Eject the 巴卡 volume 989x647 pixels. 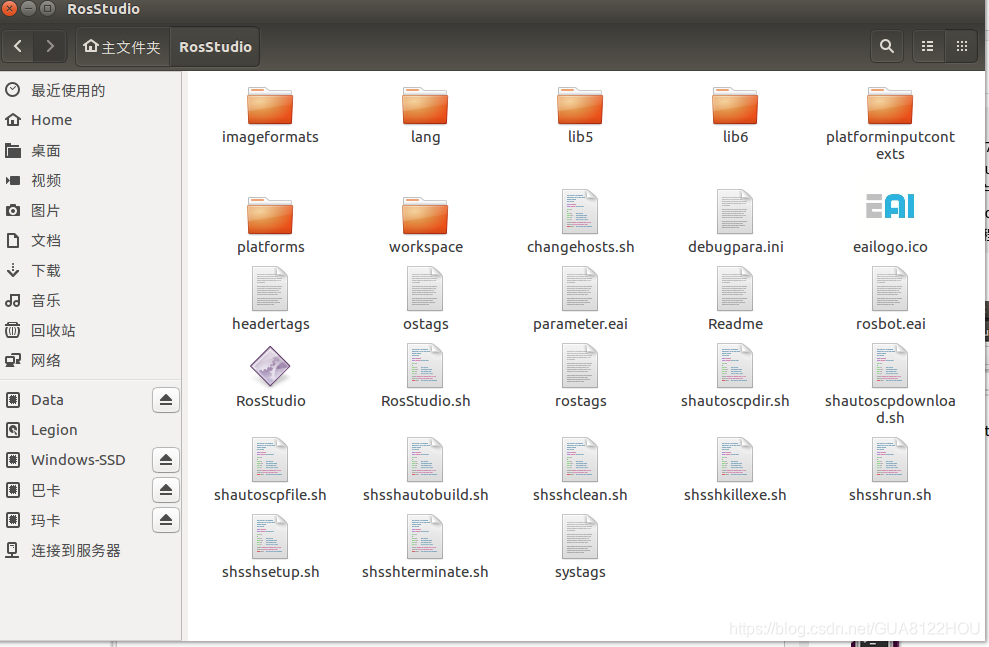pos(166,490)
